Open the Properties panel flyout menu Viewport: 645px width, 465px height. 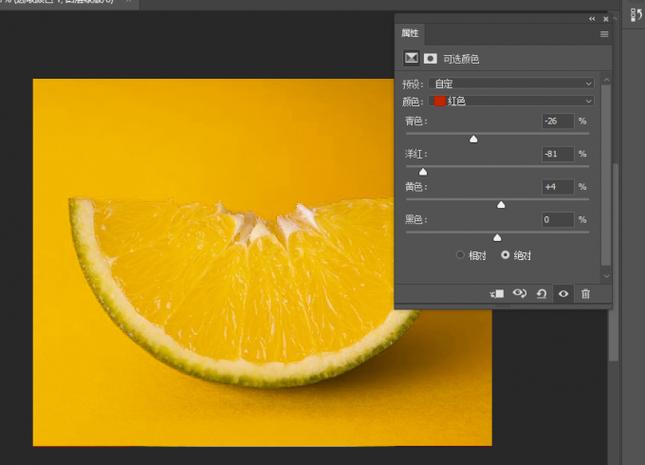(604, 34)
